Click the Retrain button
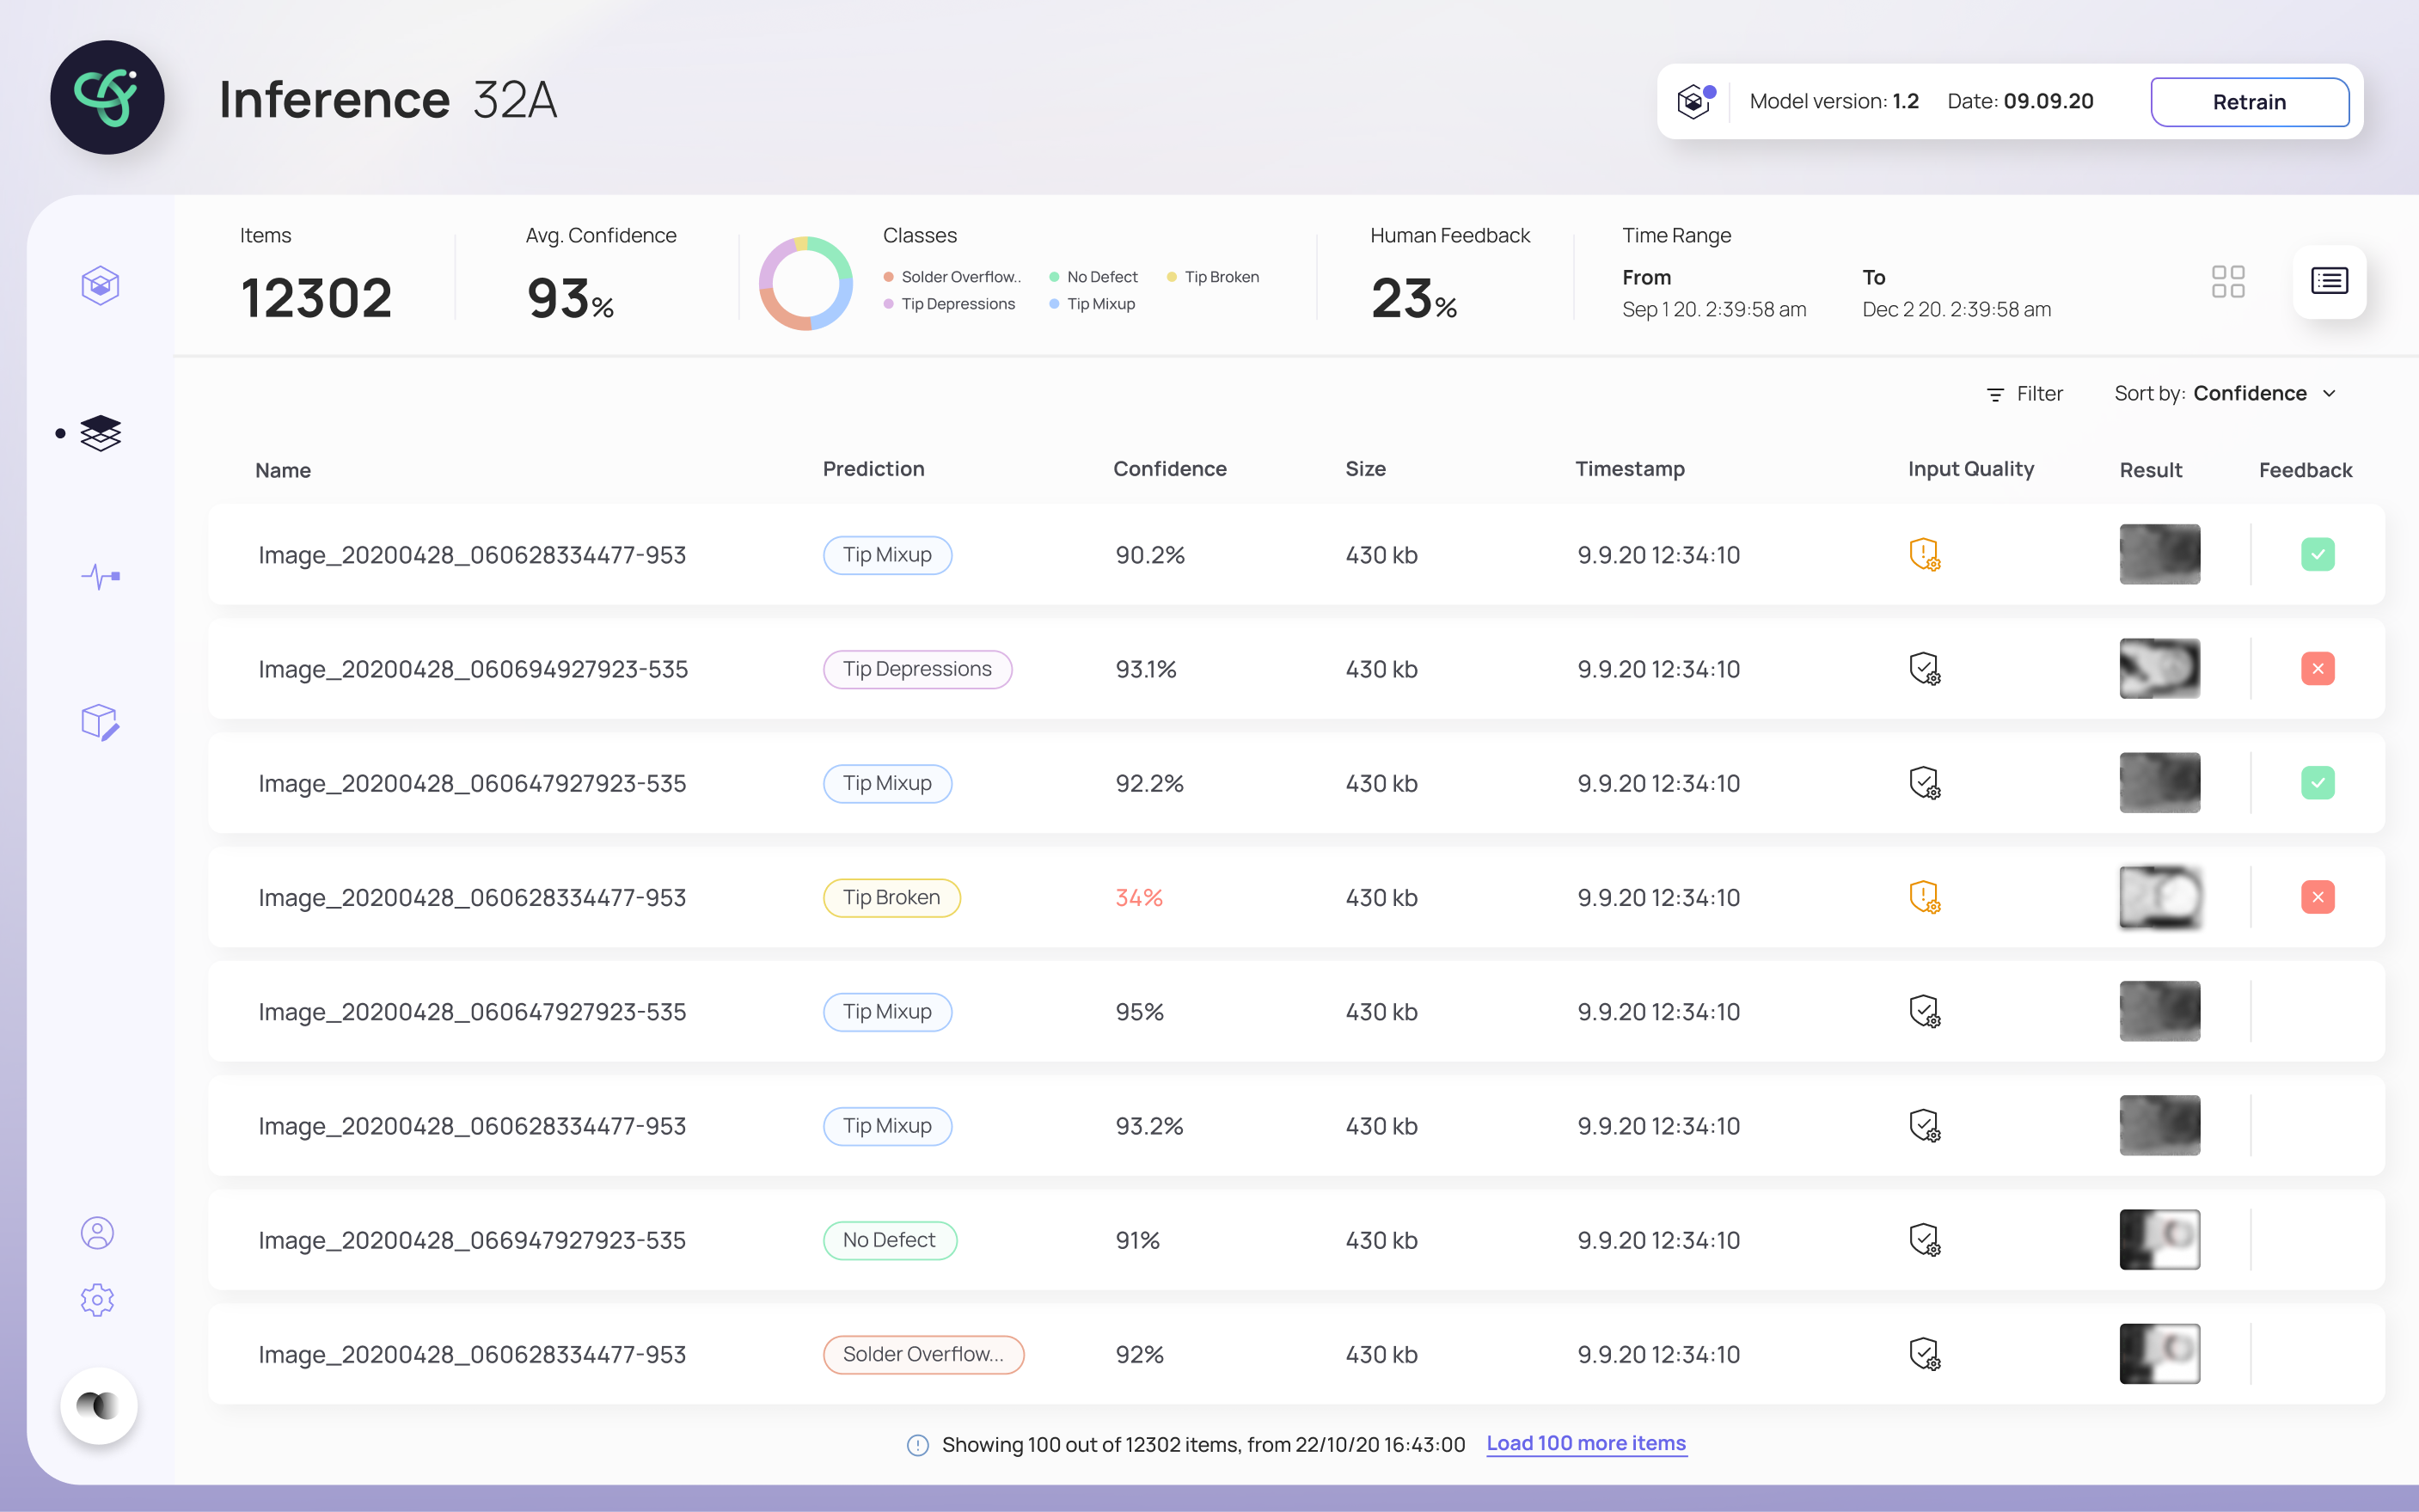2419x1512 pixels. point(2249,102)
